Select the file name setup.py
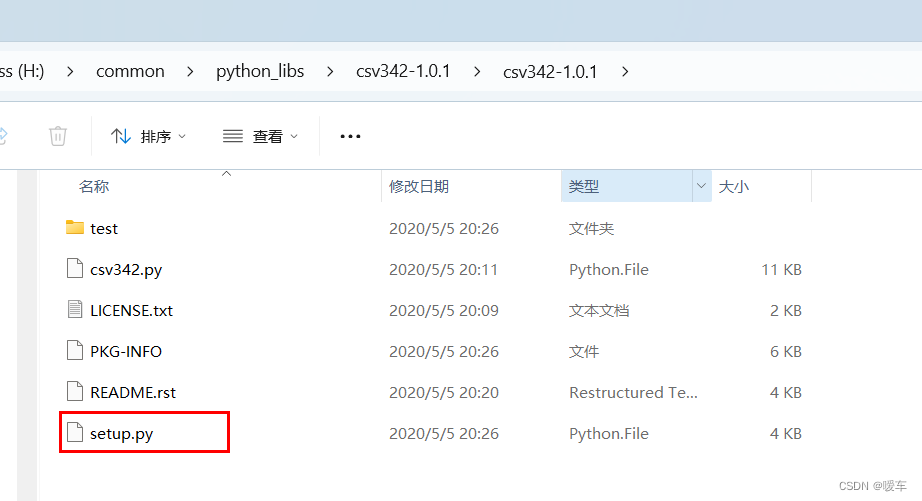Viewport: 922px width, 501px height. tap(122, 434)
